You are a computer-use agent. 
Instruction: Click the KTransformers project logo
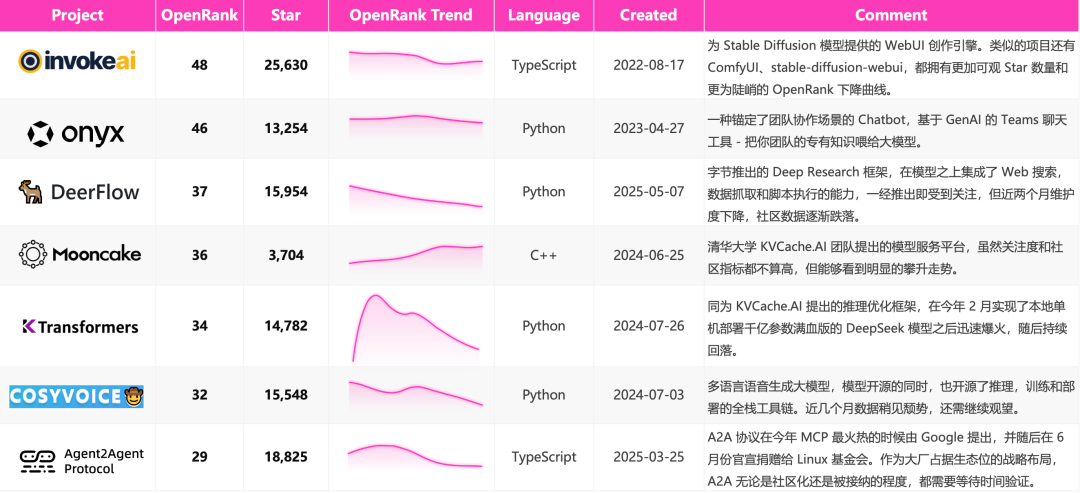click(80, 326)
